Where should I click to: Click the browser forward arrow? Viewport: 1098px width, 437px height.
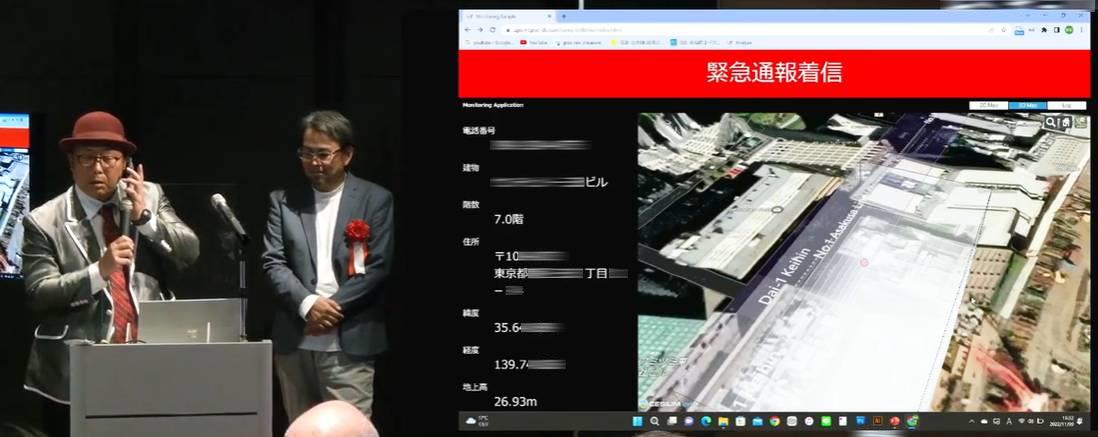click(x=480, y=30)
